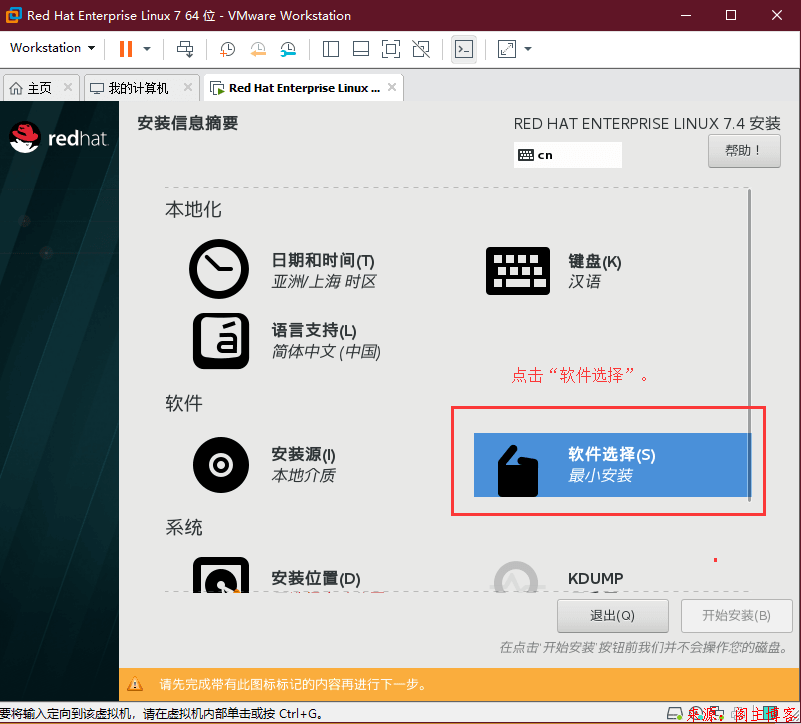This screenshot has height=724, width=801.
Task: Click the 亚洲/上海 时区 text
Action: tap(324, 282)
